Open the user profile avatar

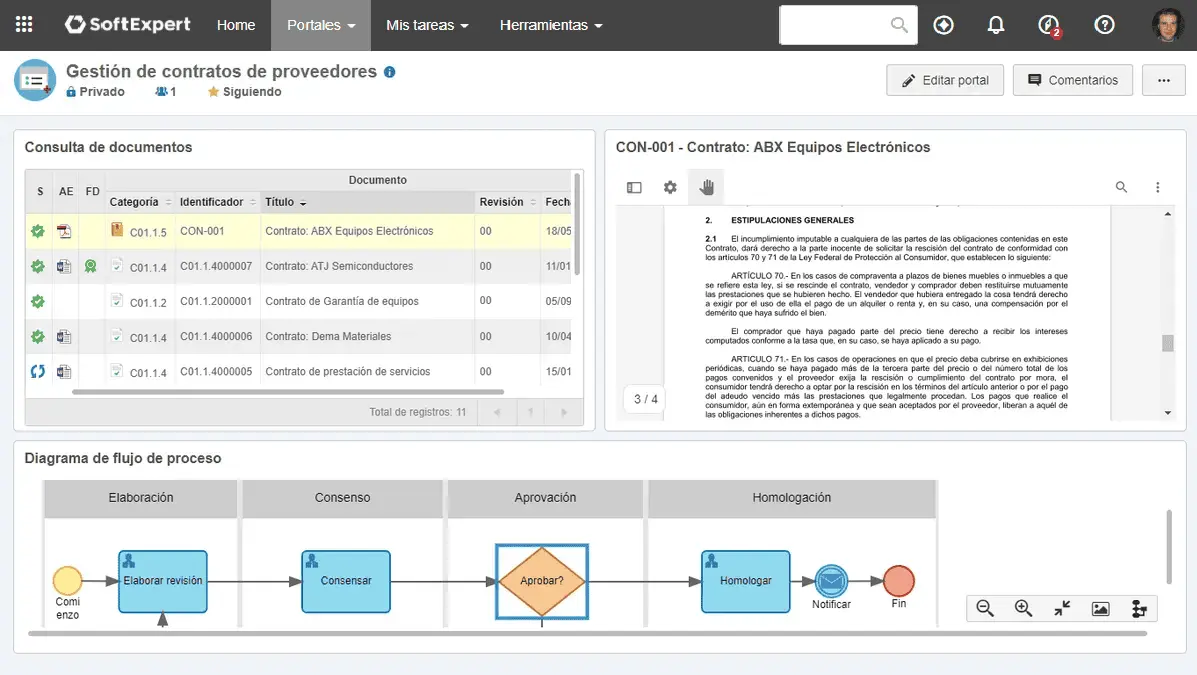click(x=1167, y=24)
